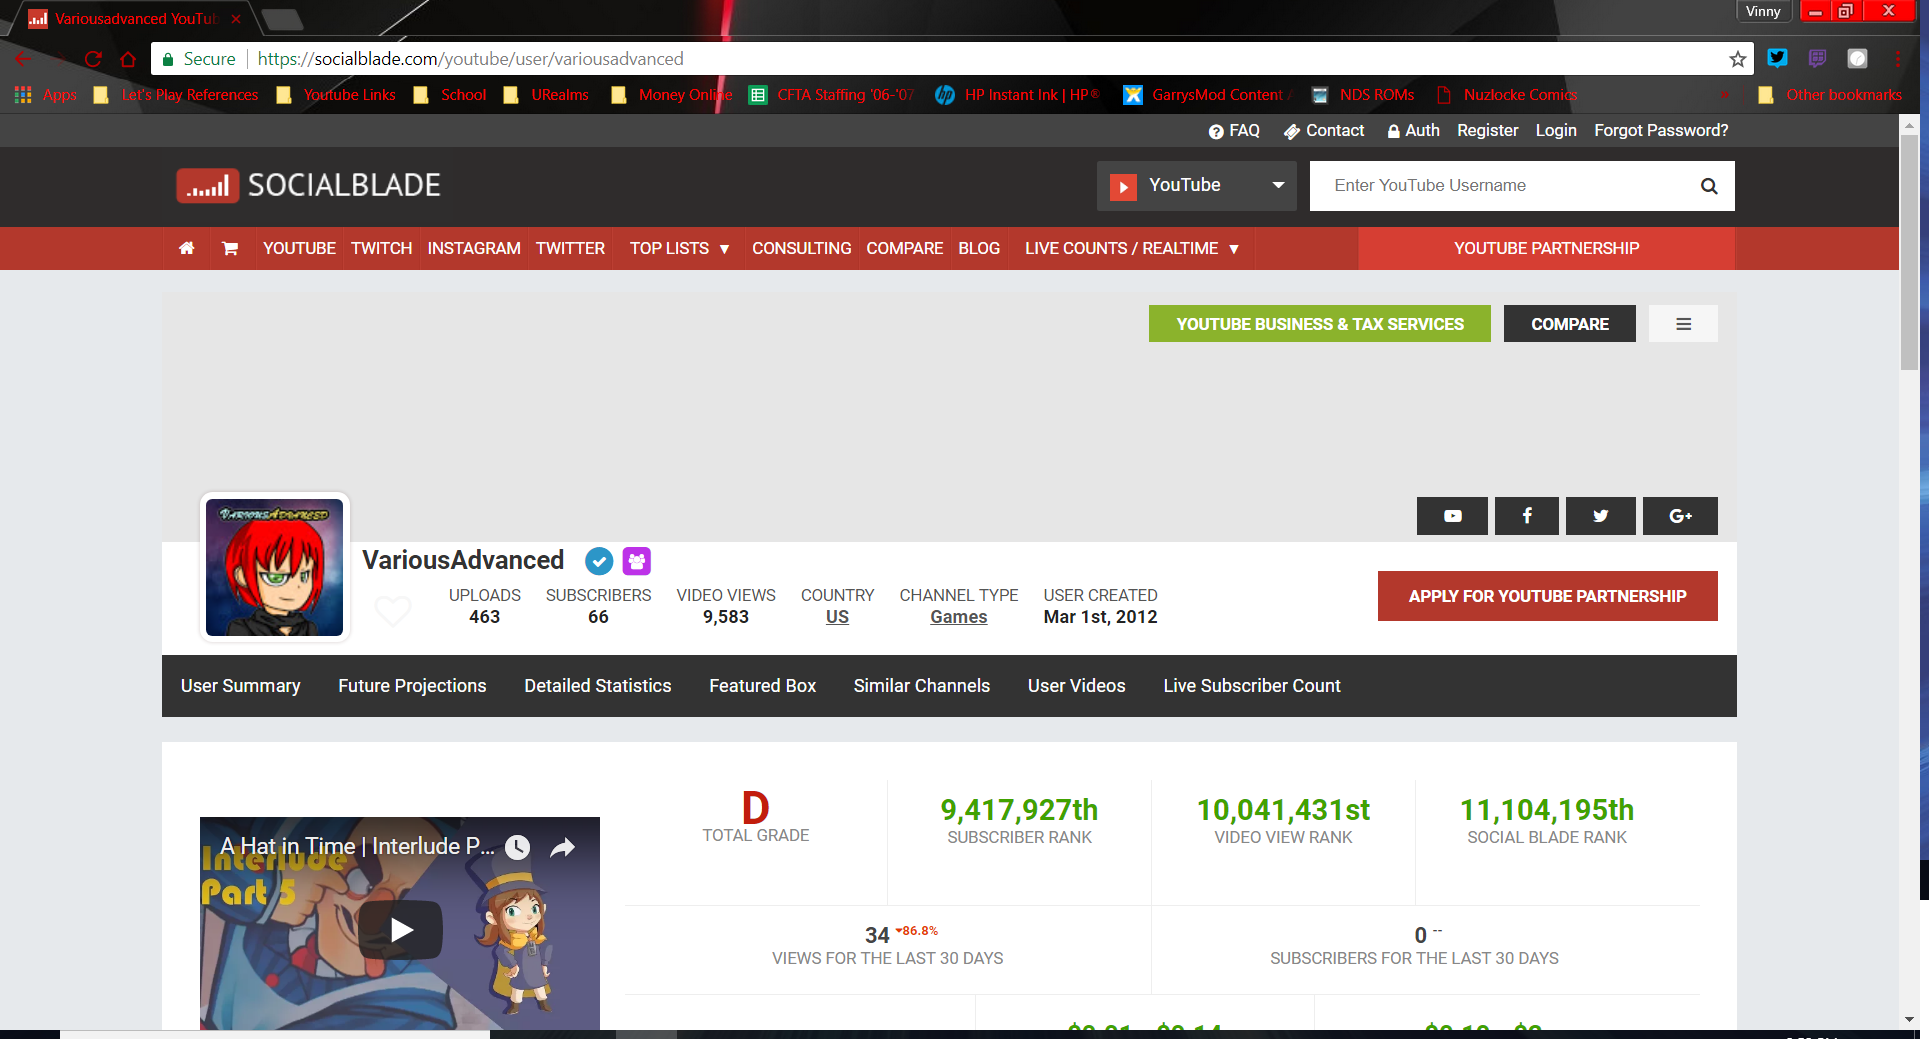This screenshot has width=1929, height=1039.
Task: Open the Other bookmarks folder
Action: (1830, 95)
